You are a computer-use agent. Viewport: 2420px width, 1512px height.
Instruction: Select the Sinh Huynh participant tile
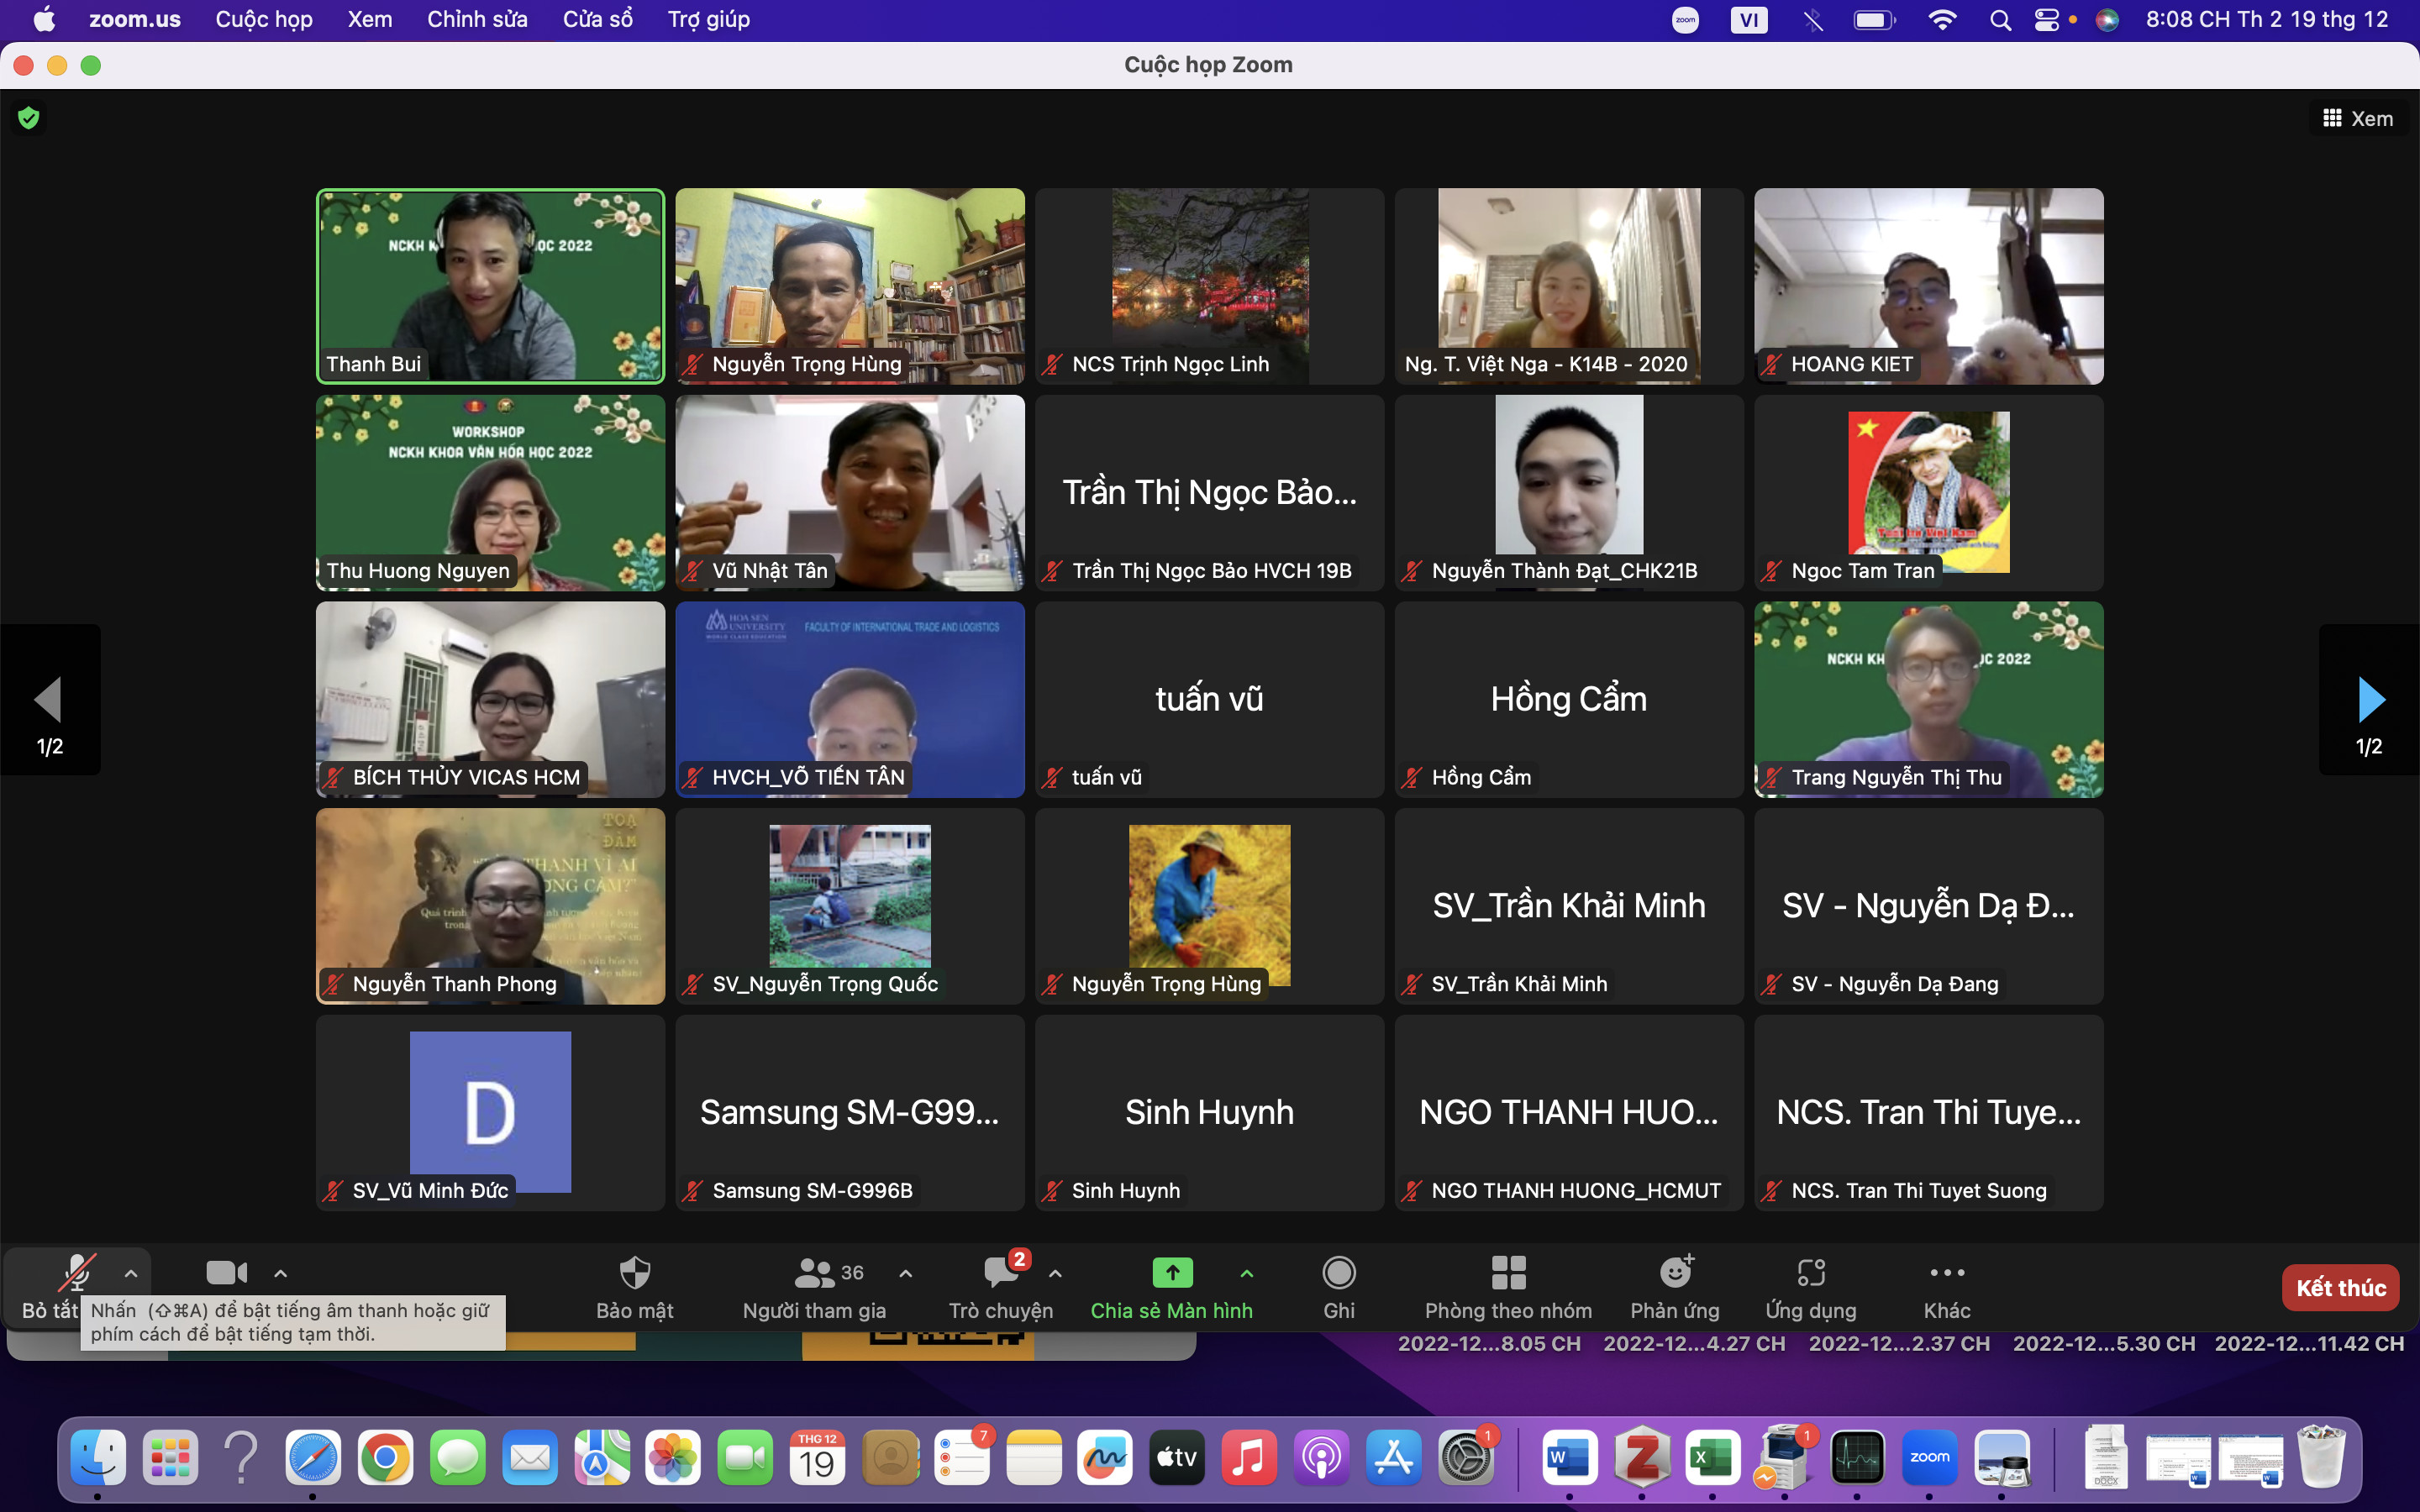coord(1210,1113)
